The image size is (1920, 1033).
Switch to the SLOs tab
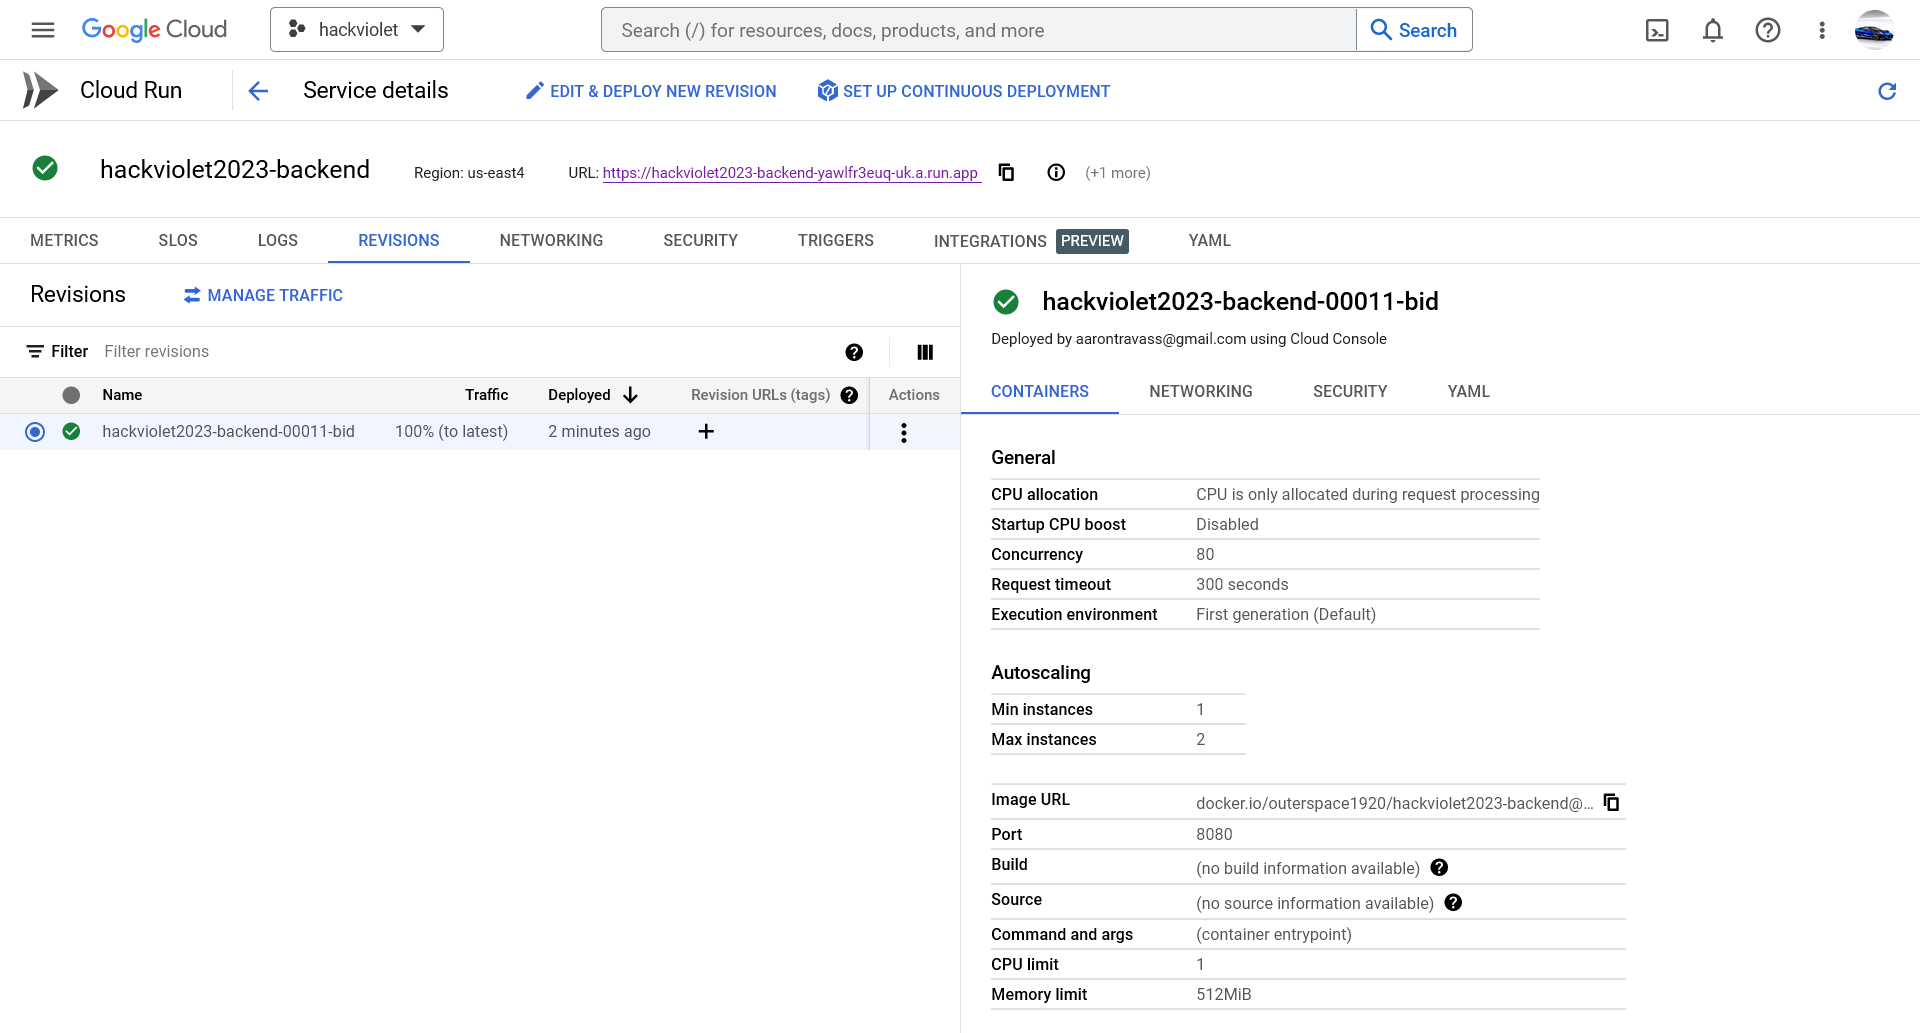(x=178, y=240)
